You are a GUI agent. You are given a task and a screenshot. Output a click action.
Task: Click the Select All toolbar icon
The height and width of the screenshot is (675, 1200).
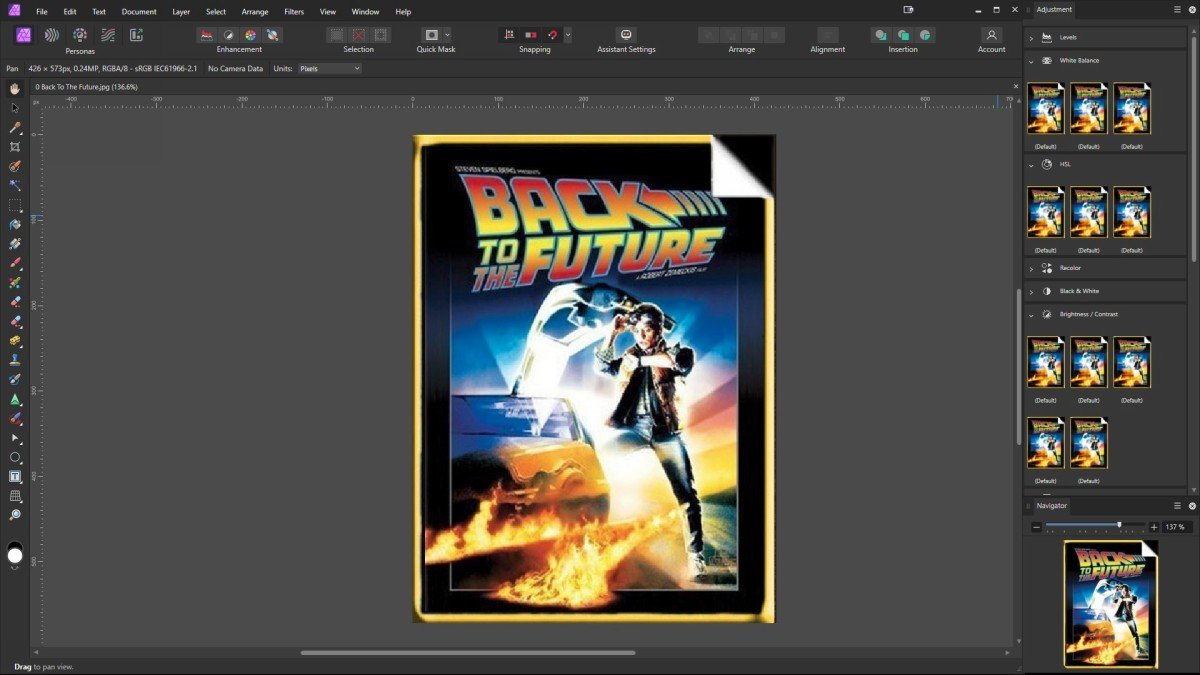tap(336, 34)
